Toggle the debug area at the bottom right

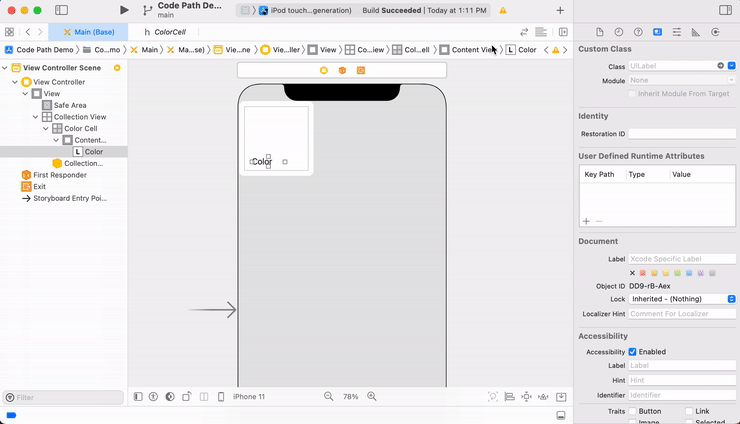(561, 415)
